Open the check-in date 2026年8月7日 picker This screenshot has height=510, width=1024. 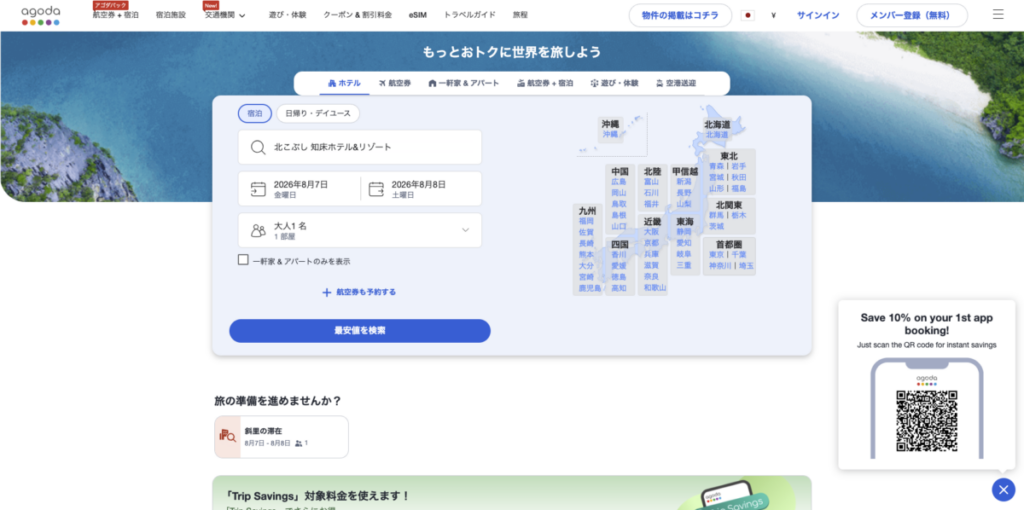[x=299, y=189]
